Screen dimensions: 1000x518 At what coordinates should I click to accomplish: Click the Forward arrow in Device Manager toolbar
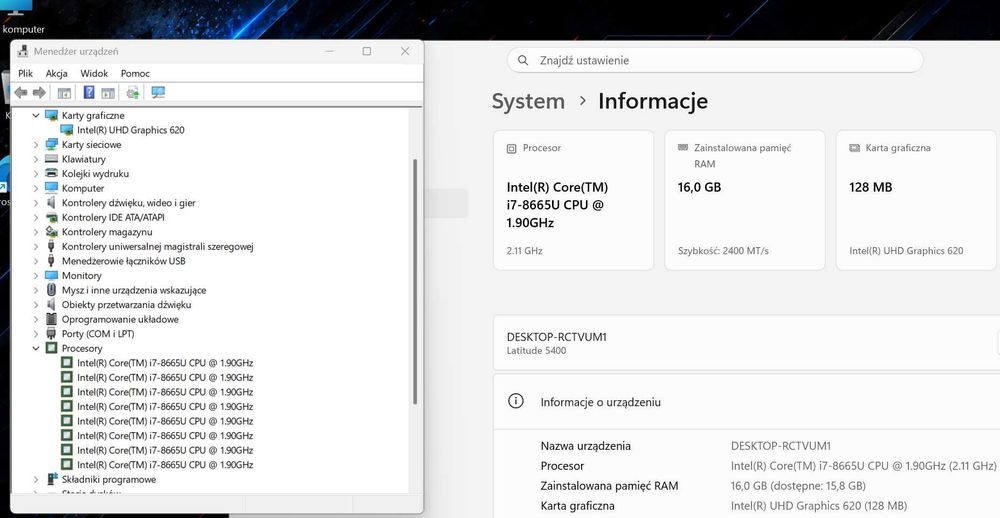tap(39, 92)
